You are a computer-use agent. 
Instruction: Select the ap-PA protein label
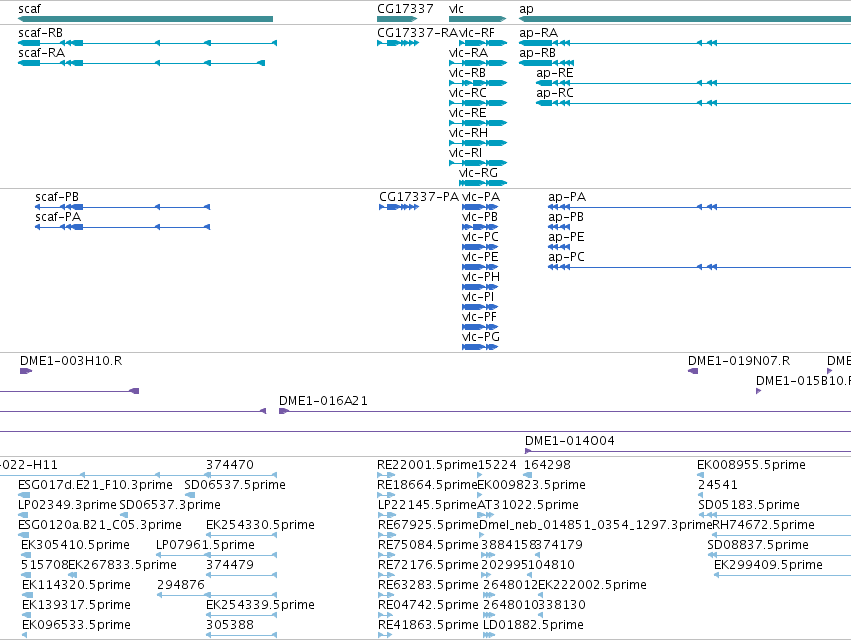pyautogui.click(x=567, y=197)
